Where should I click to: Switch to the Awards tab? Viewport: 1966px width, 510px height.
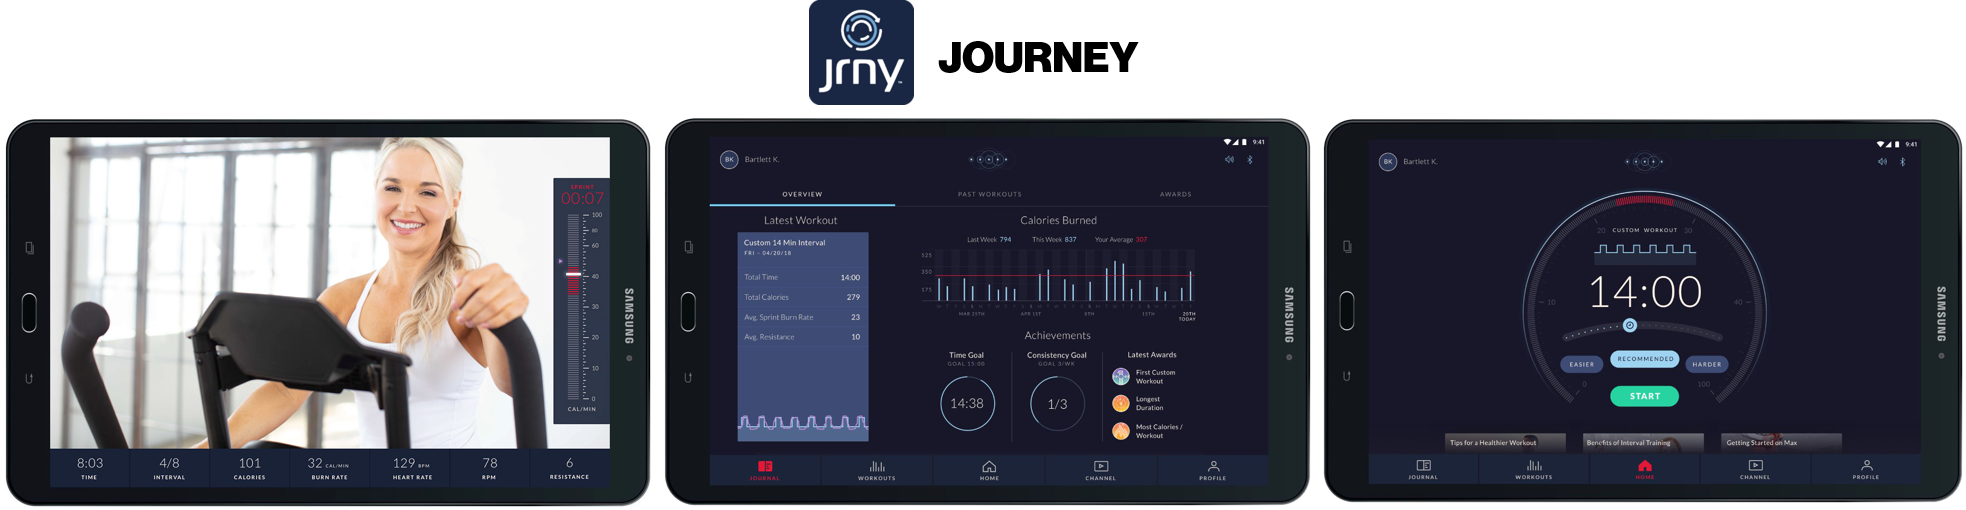click(1176, 194)
